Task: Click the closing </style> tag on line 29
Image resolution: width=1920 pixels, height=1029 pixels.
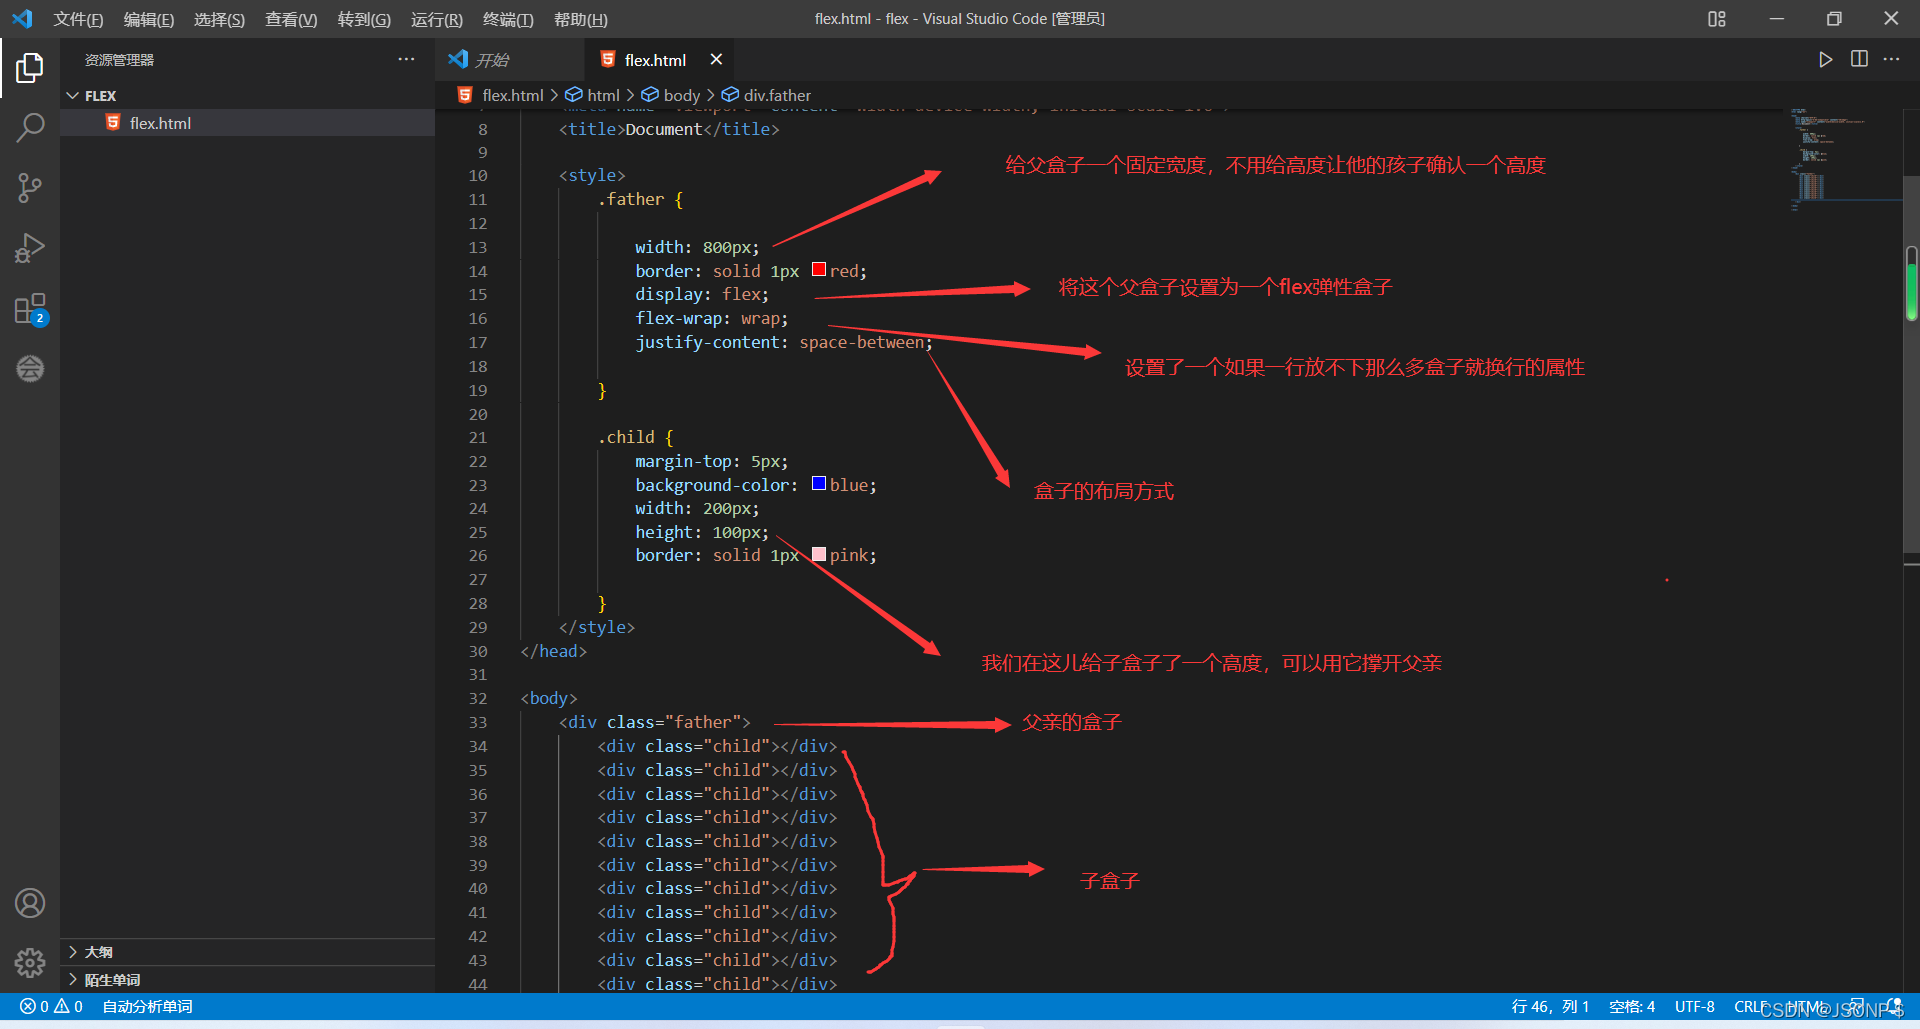Action: click(596, 627)
